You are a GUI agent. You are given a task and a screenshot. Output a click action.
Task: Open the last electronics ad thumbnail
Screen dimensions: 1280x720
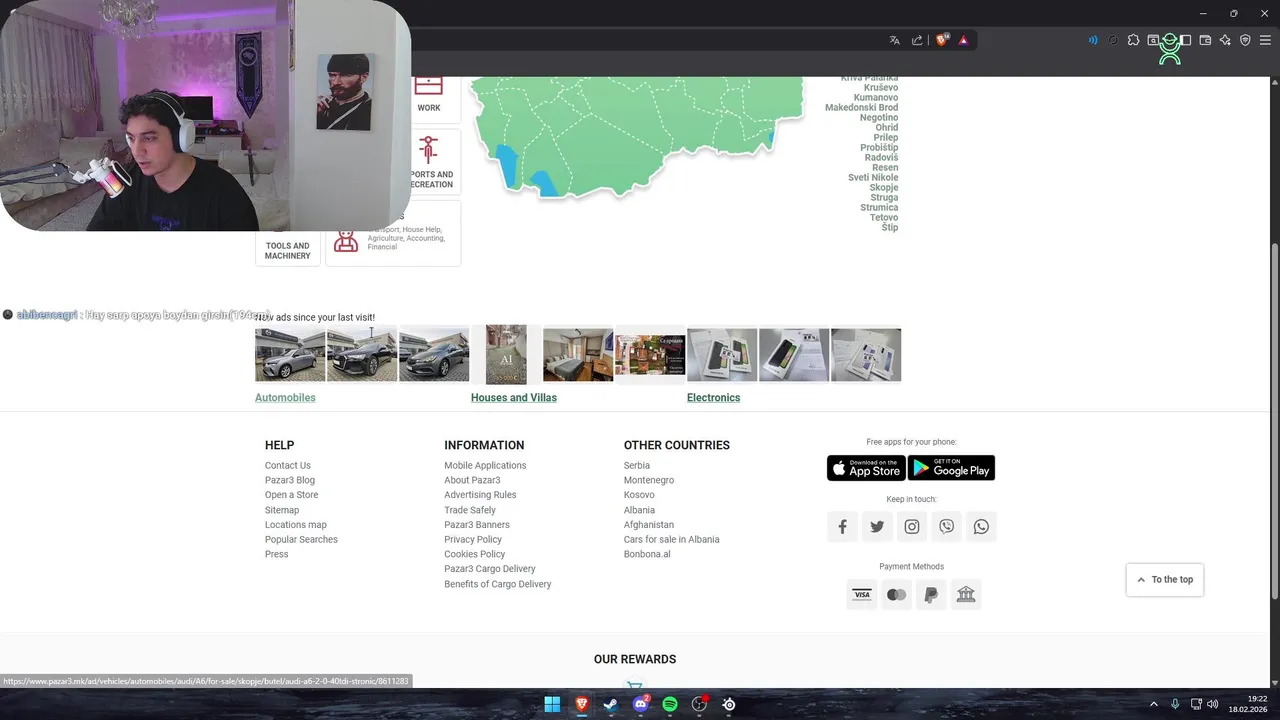click(x=866, y=354)
